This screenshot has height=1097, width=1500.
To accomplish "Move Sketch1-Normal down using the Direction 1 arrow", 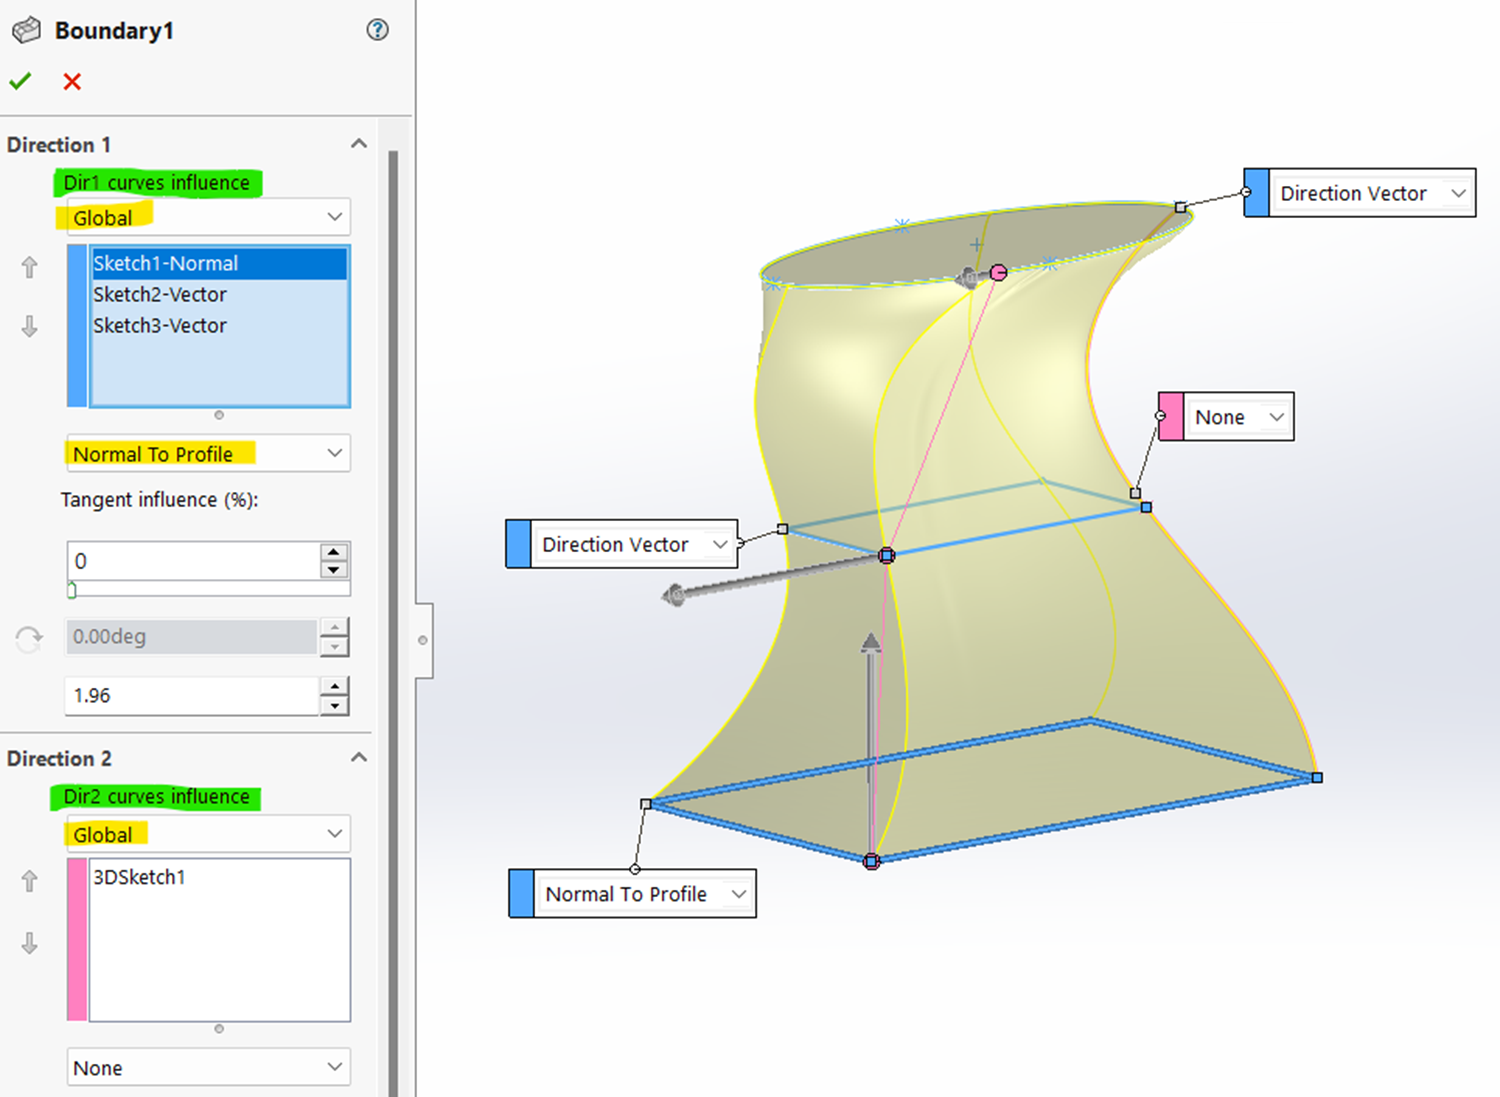I will coord(29,325).
